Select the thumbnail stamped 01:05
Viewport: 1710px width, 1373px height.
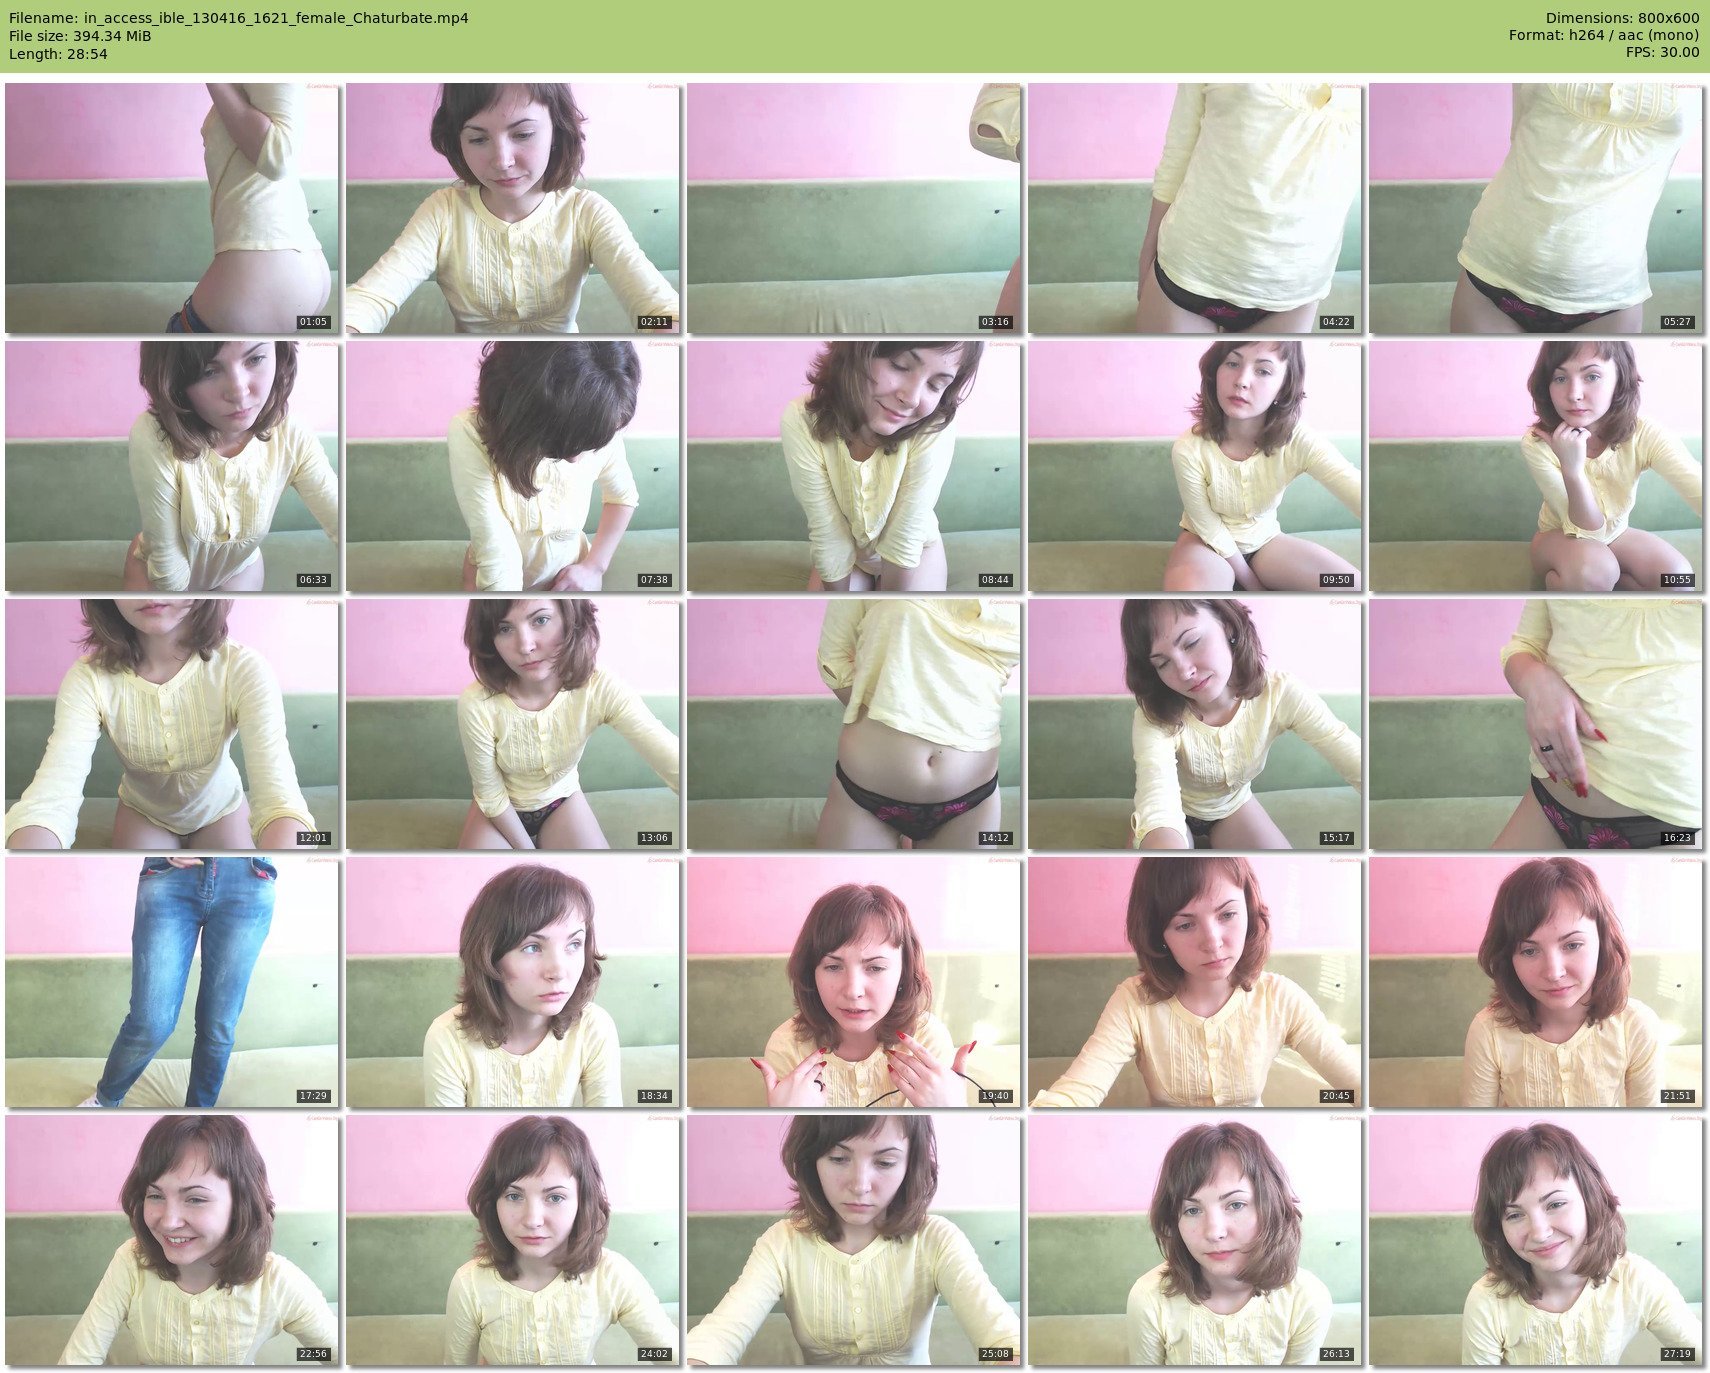click(172, 208)
